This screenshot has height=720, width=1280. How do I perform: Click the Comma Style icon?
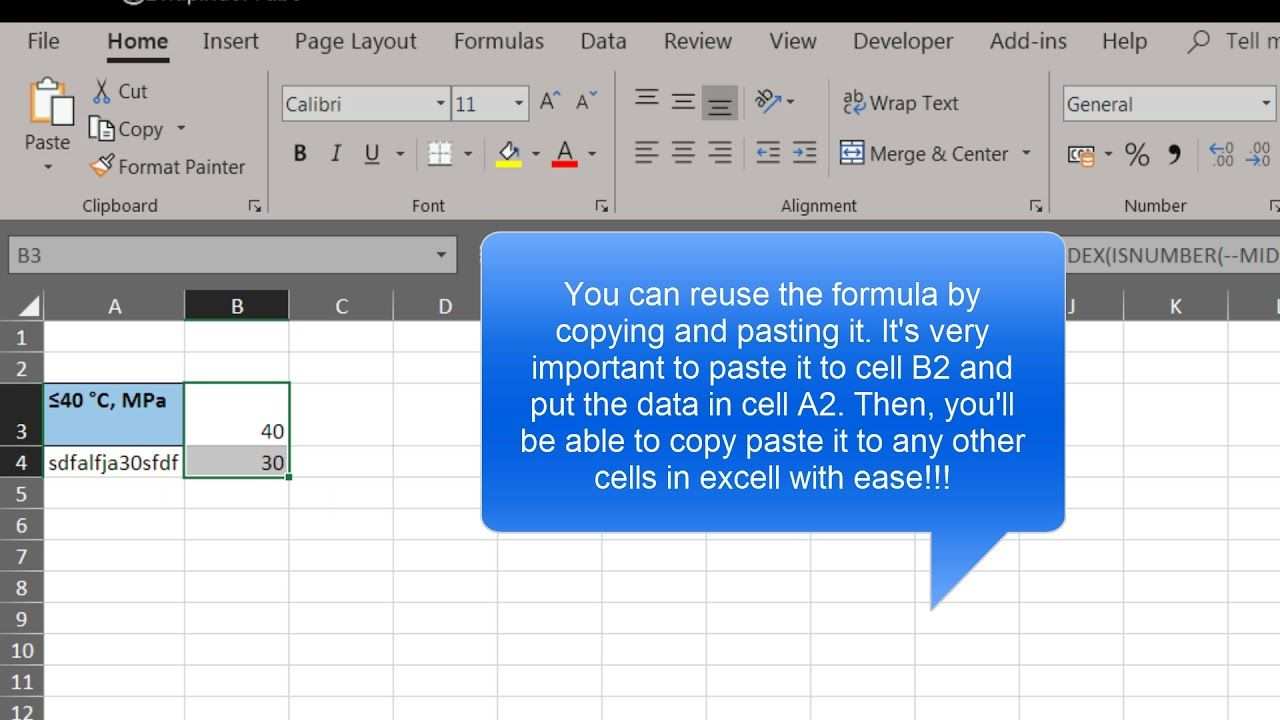(x=1175, y=154)
